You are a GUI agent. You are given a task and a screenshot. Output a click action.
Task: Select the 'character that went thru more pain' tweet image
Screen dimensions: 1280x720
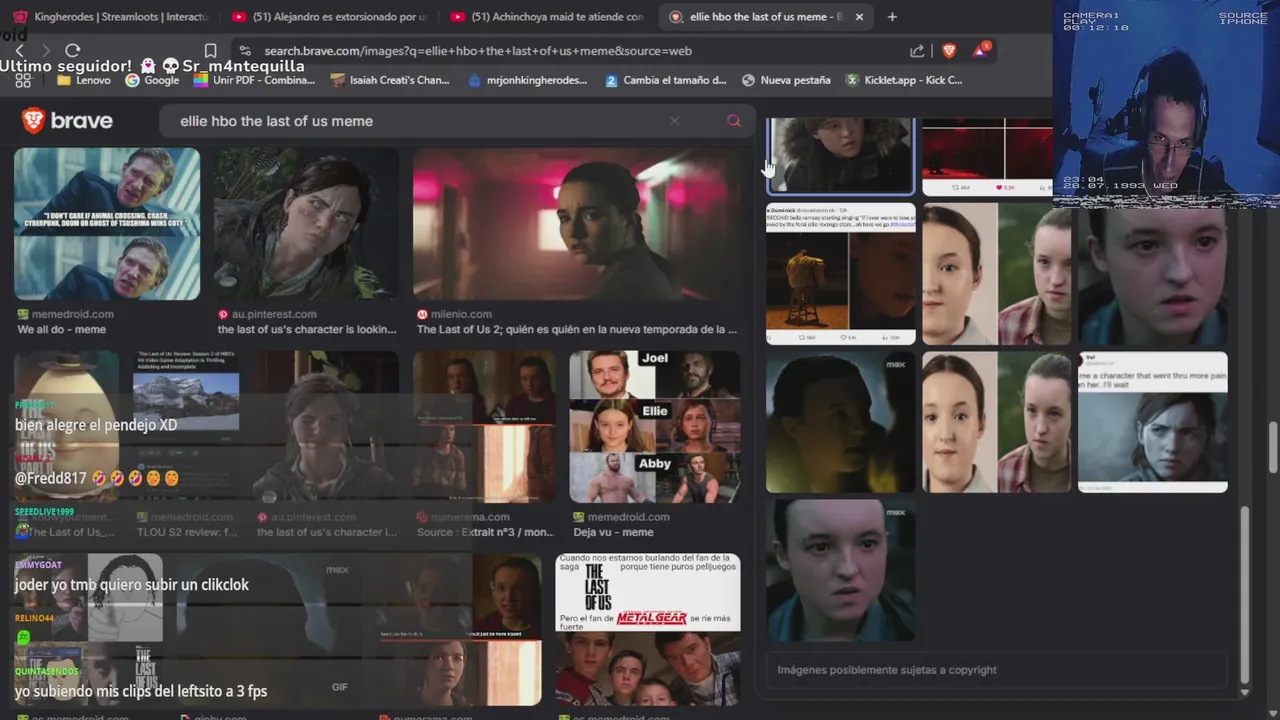coord(1152,422)
